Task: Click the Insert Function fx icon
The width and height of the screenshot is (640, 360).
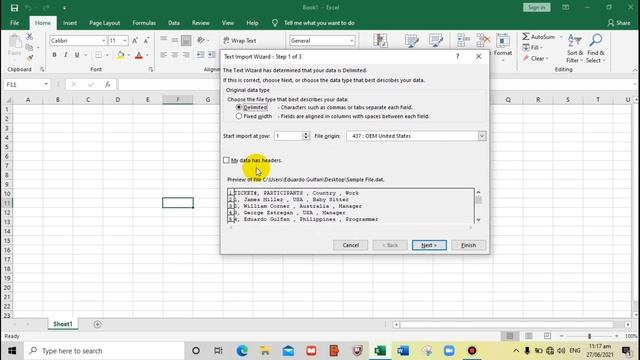Action: click(107, 84)
